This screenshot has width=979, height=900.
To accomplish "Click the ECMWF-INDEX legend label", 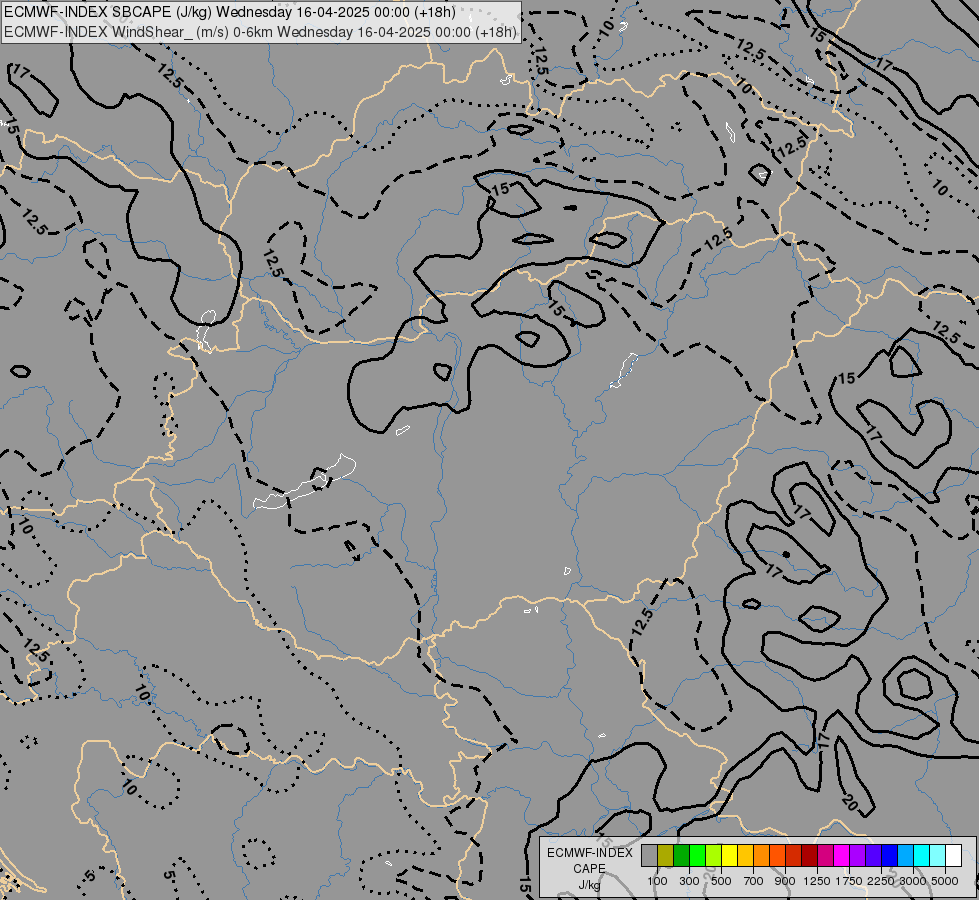I will click(590, 853).
